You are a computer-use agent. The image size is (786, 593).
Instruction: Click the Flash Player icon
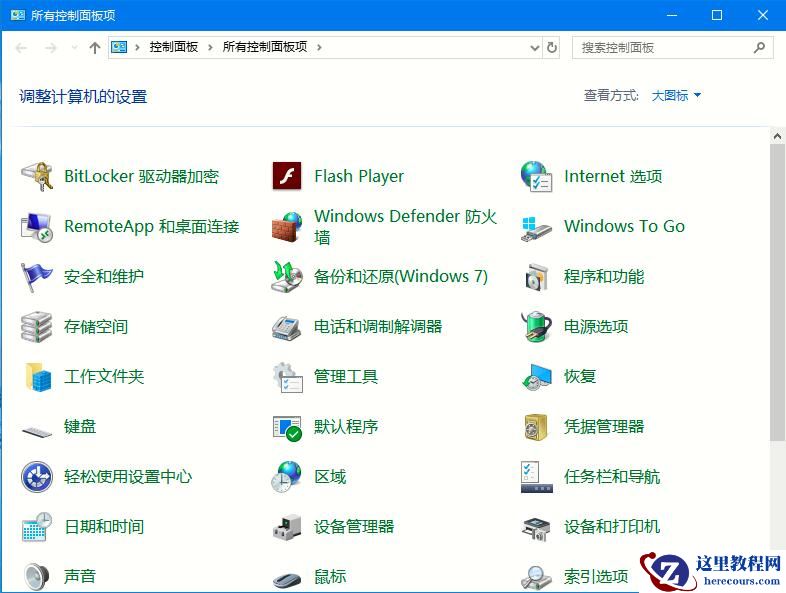[x=287, y=176]
